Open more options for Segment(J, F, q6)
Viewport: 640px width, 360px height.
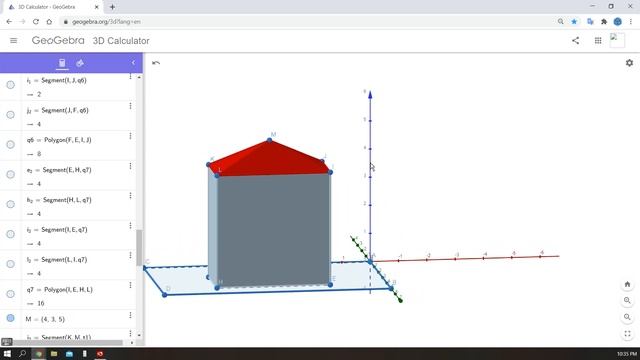coord(130,106)
